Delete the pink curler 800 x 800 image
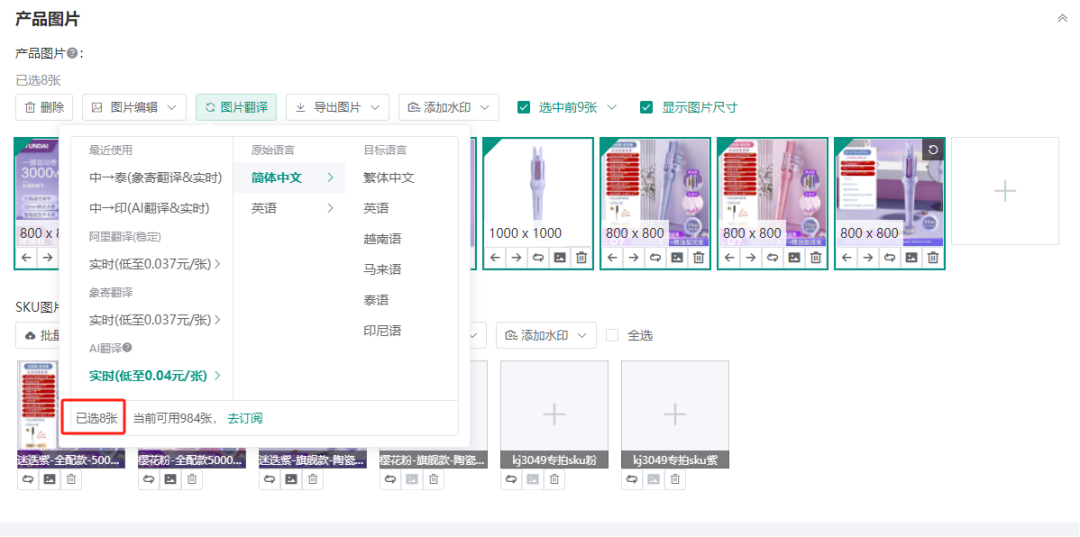 click(816, 257)
